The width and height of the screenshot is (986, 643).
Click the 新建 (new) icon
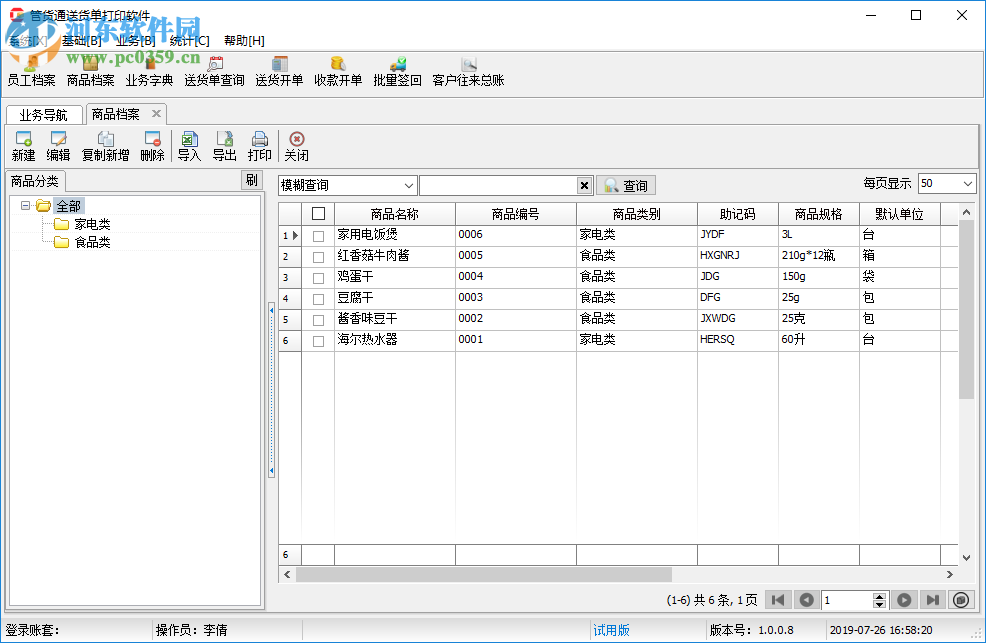coord(23,146)
